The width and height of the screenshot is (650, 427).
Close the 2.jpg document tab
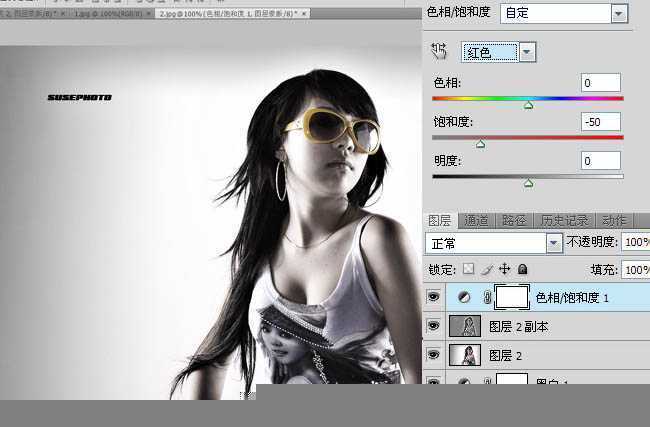tap(304, 14)
